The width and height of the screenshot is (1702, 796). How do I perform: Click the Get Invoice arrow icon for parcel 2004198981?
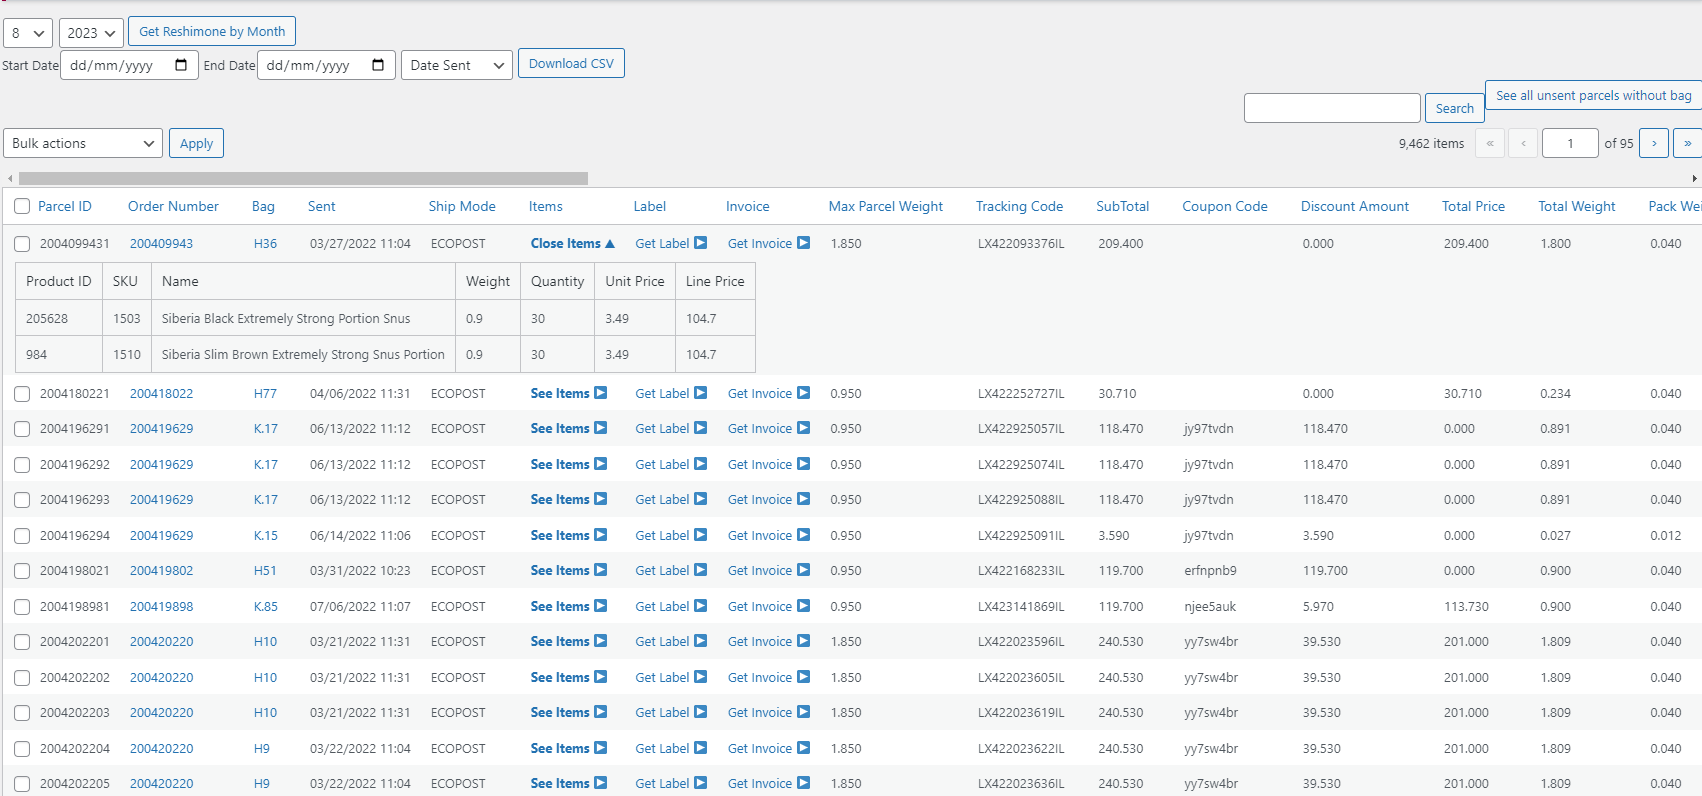click(804, 606)
